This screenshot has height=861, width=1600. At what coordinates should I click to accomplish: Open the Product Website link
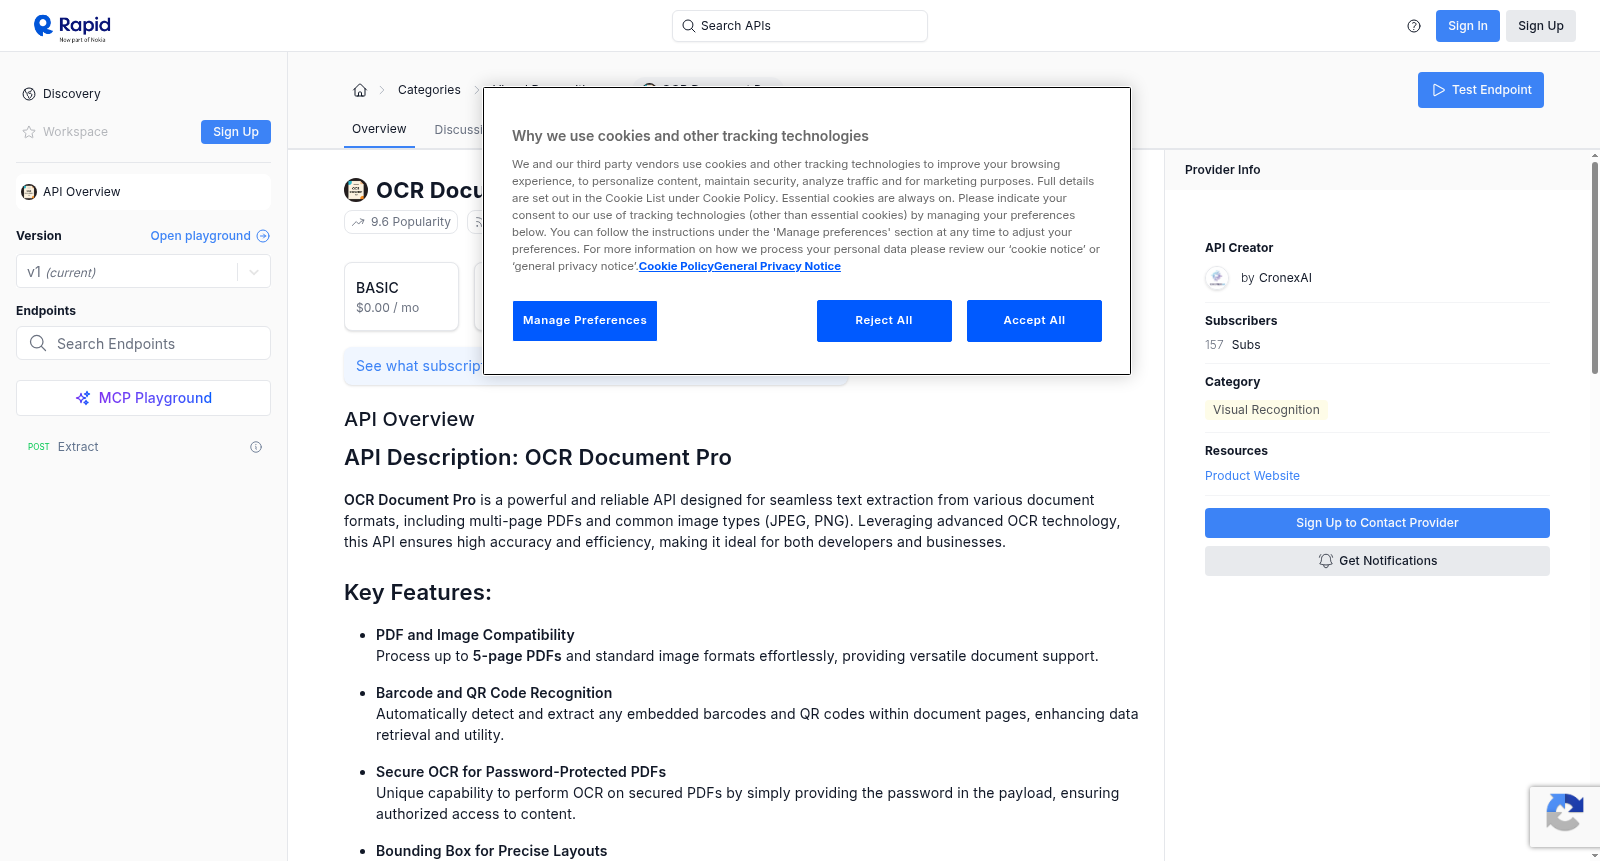[1252, 476]
